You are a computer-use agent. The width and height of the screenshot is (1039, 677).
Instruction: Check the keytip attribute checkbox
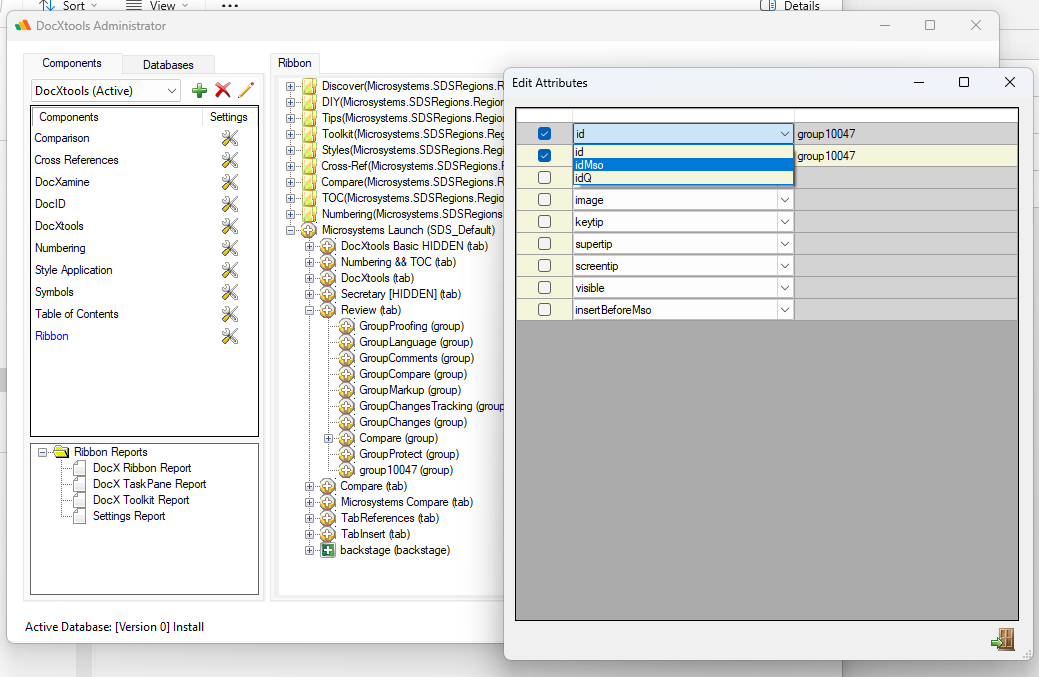(545, 221)
